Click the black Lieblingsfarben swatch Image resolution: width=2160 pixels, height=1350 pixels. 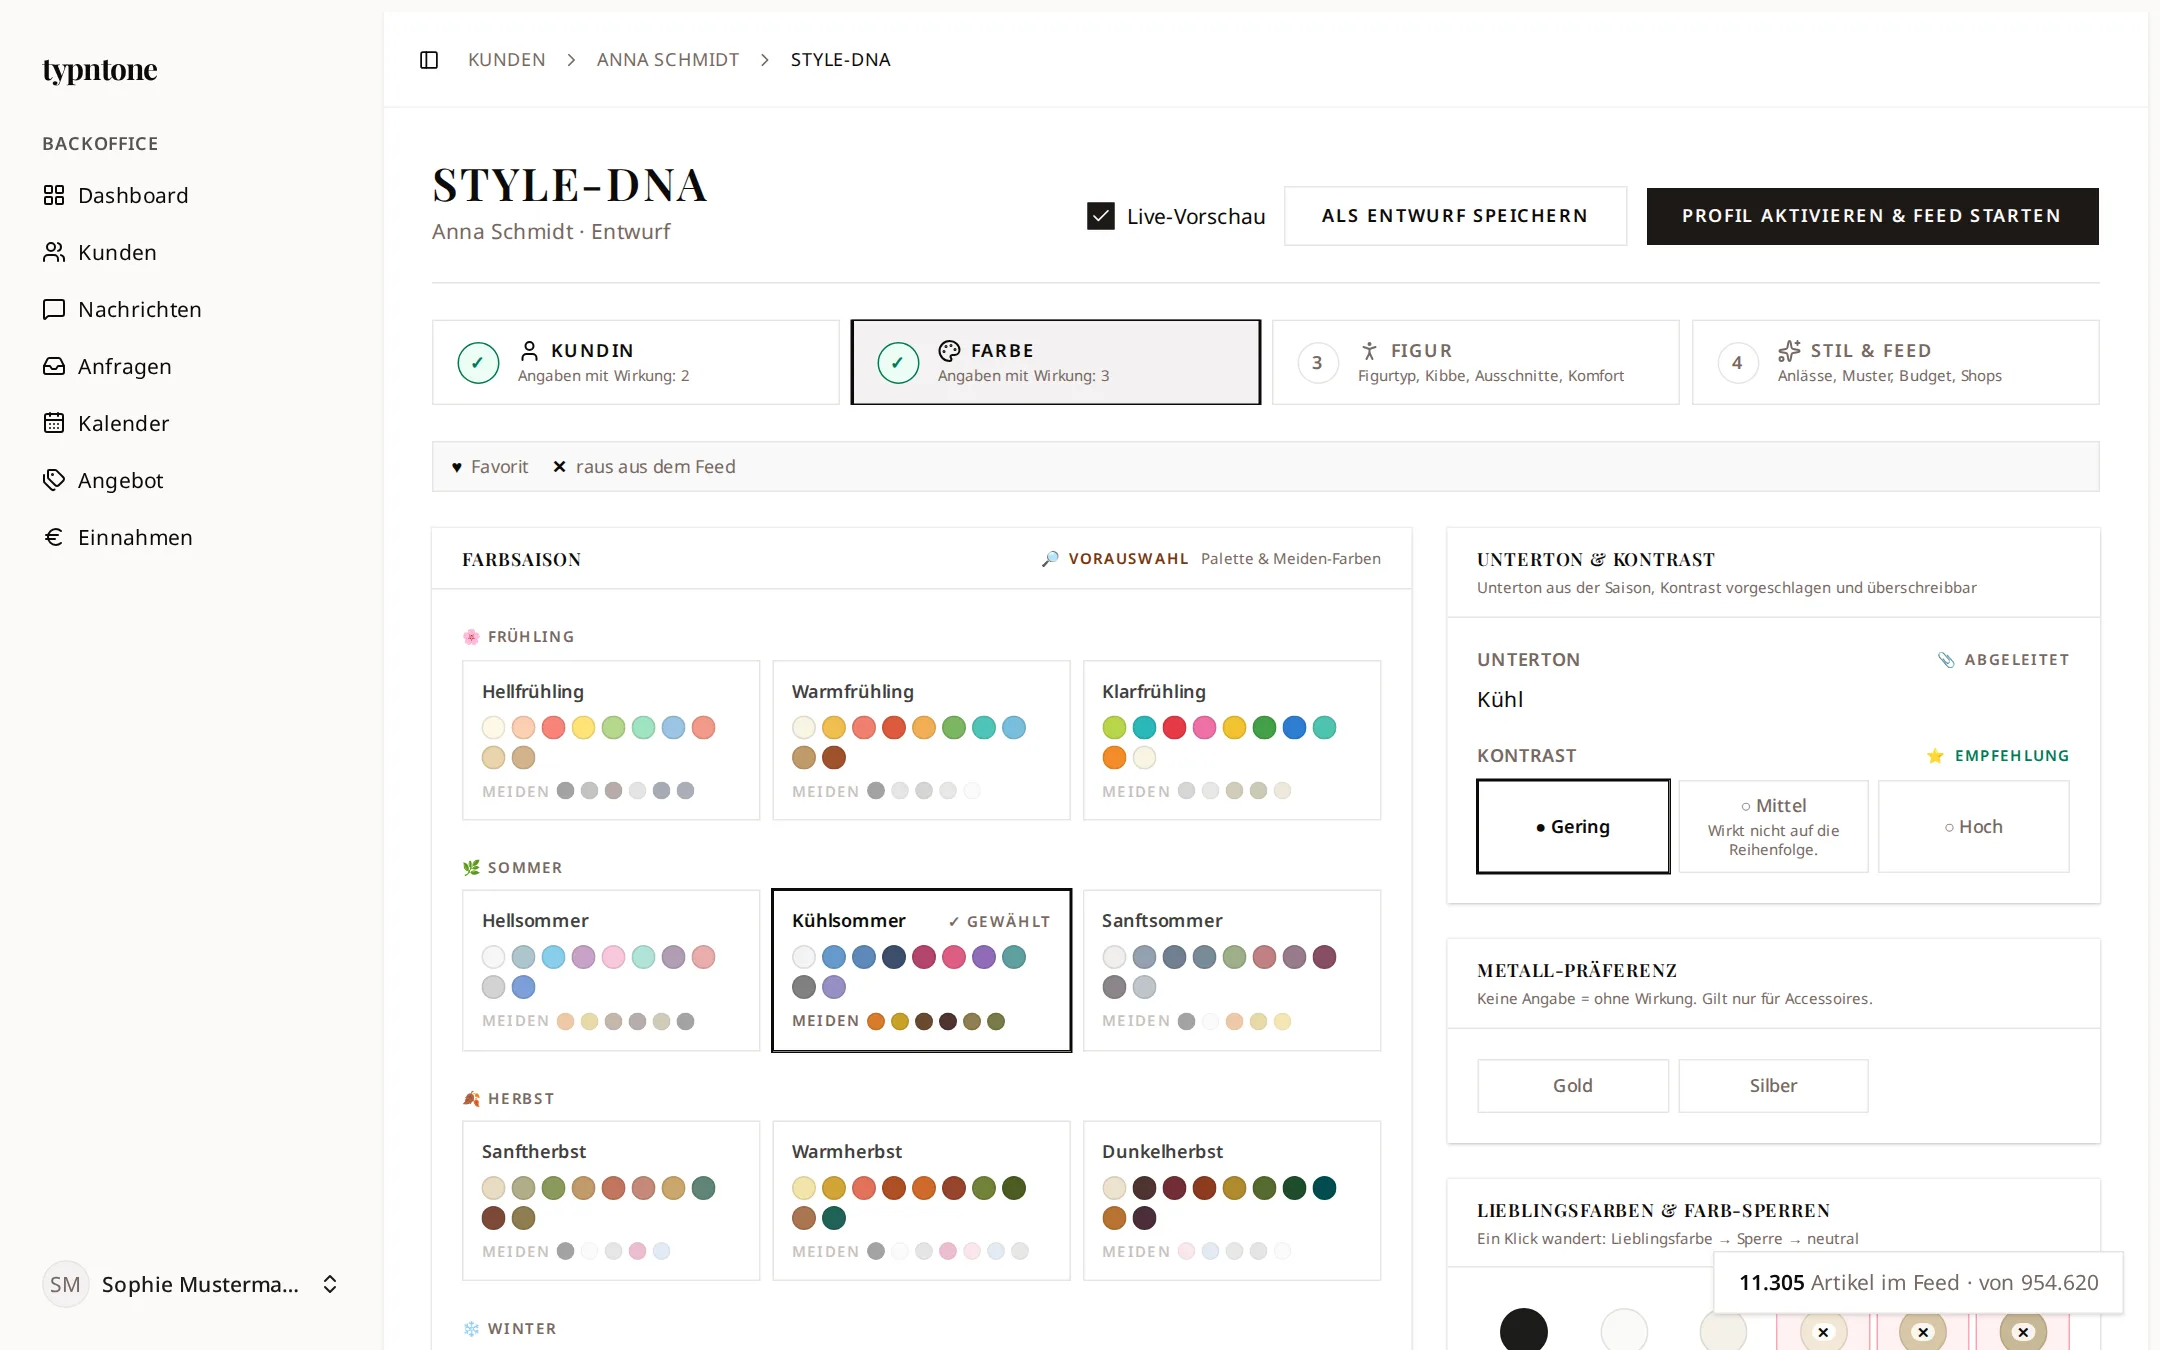pyautogui.click(x=1524, y=1330)
